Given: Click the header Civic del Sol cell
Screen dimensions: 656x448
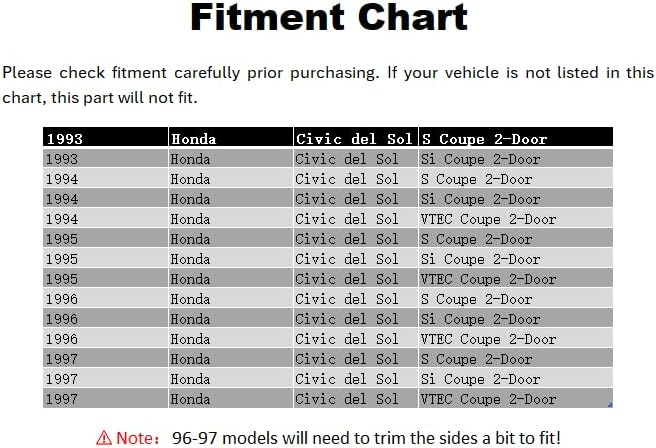Looking at the screenshot, I should [356, 137].
